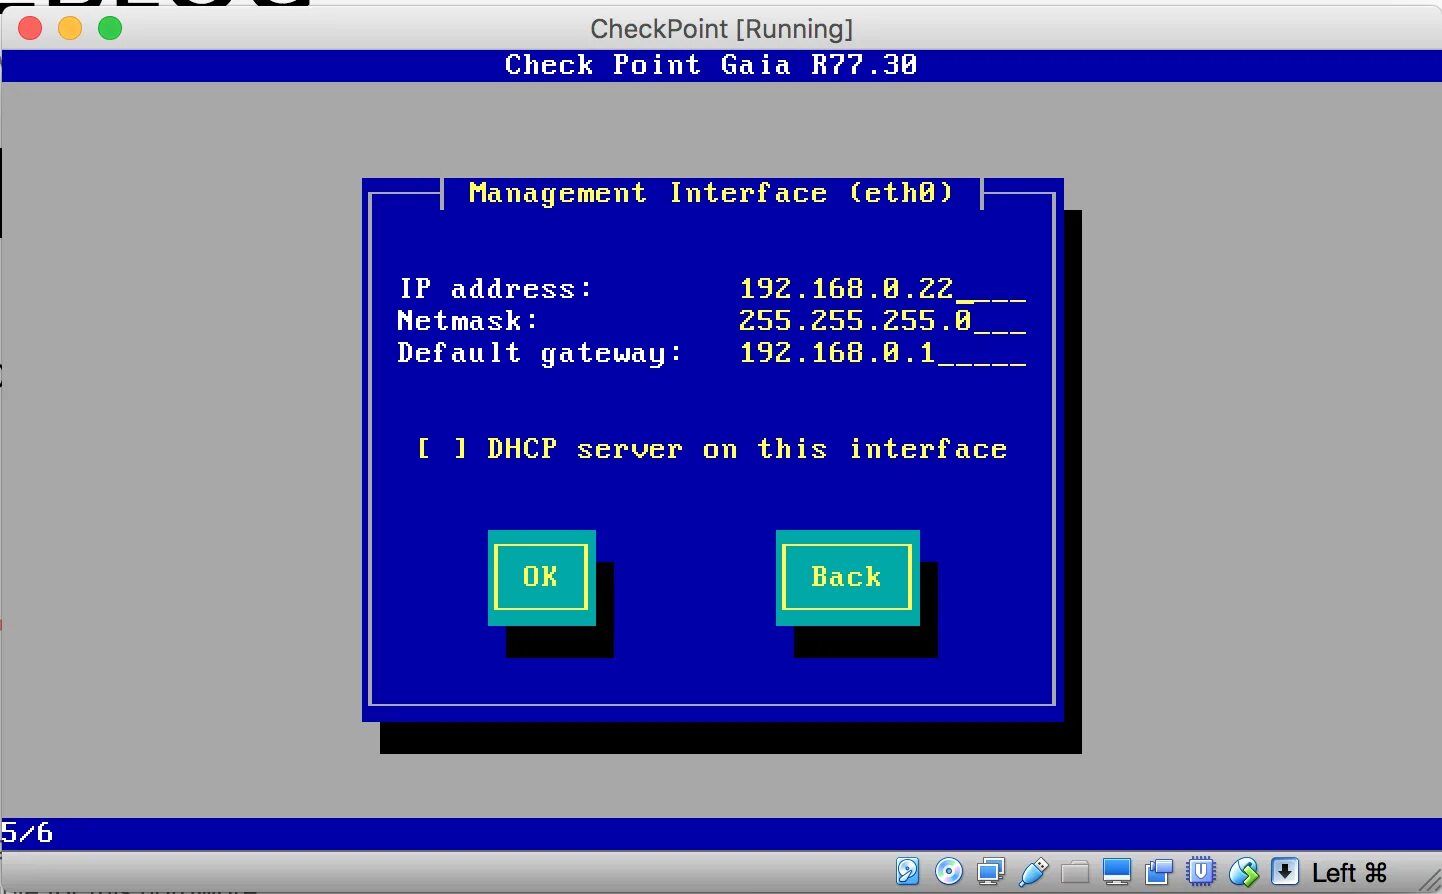This screenshot has height=894, width=1442.
Task: Click the keyboard capture down-arrow icon
Action: point(1285,871)
